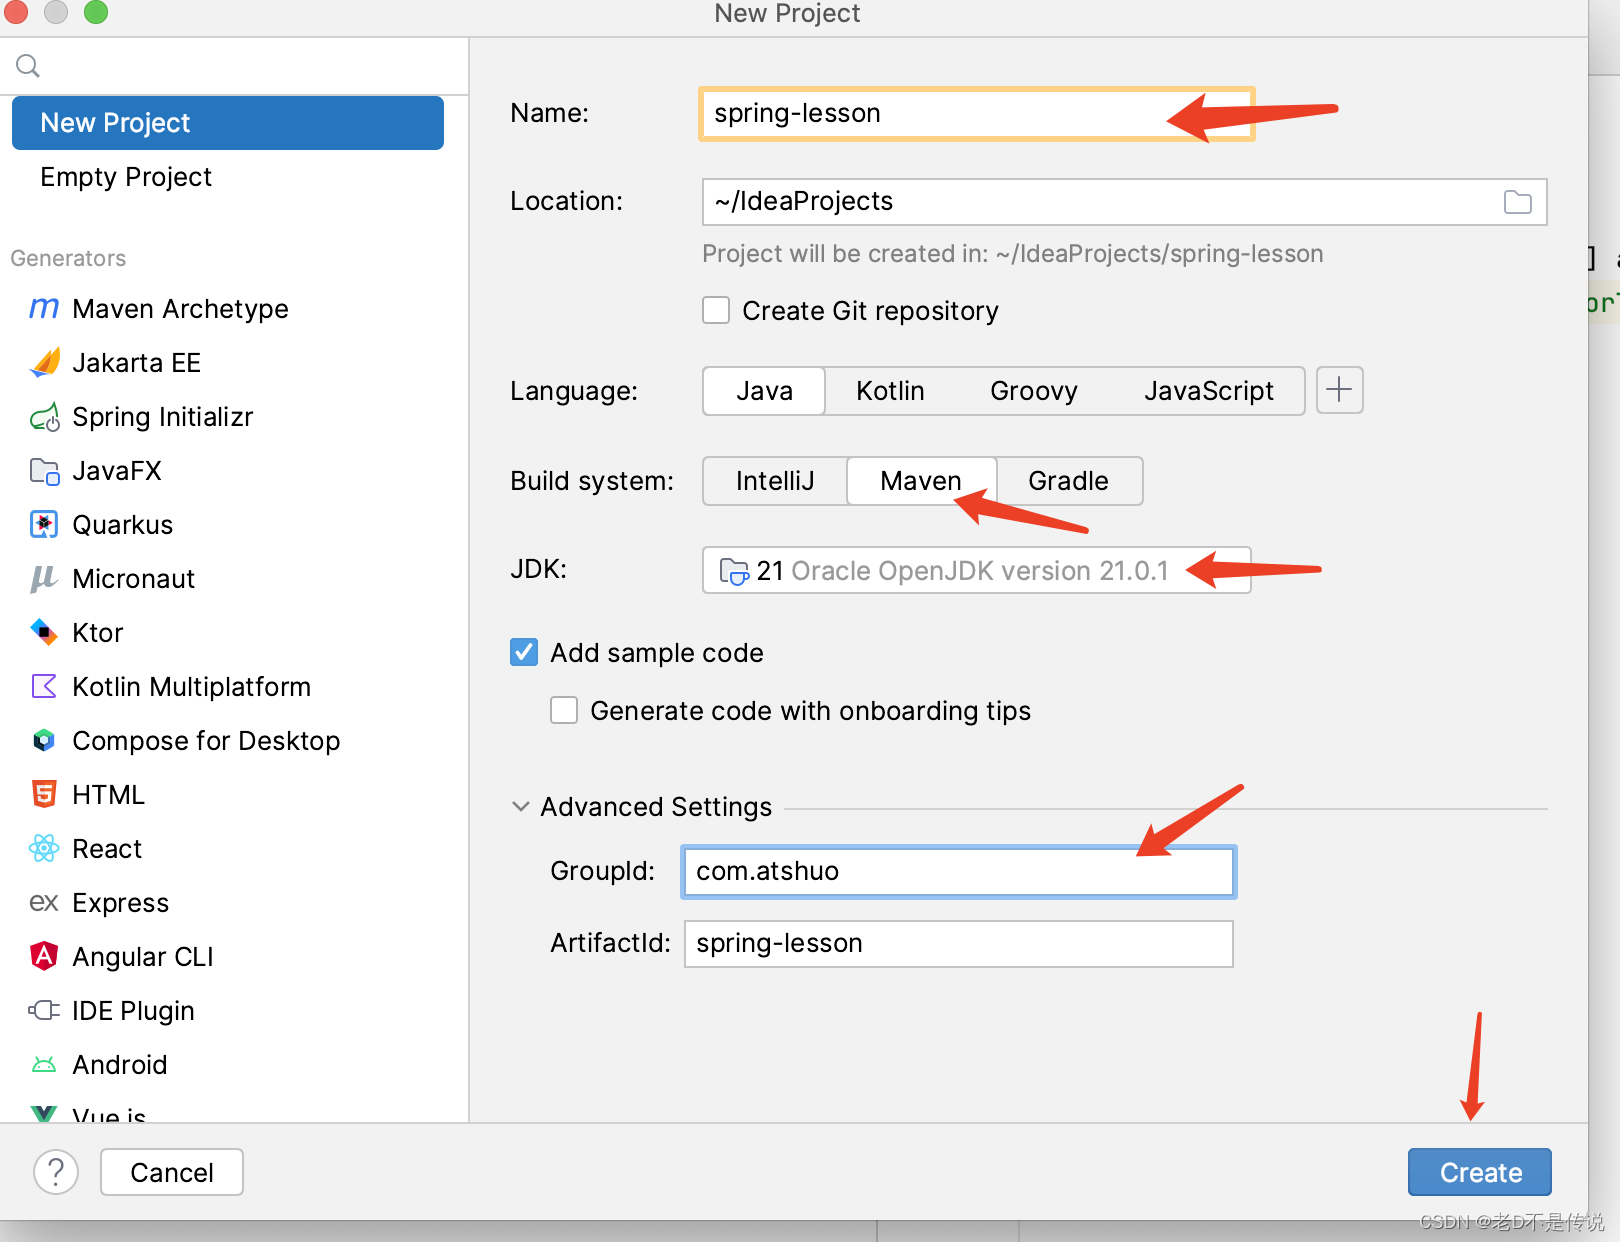This screenshot has height=1242, width=1620.
Task: Click the Maven Archetype generator icon
Action: [44, 308]
